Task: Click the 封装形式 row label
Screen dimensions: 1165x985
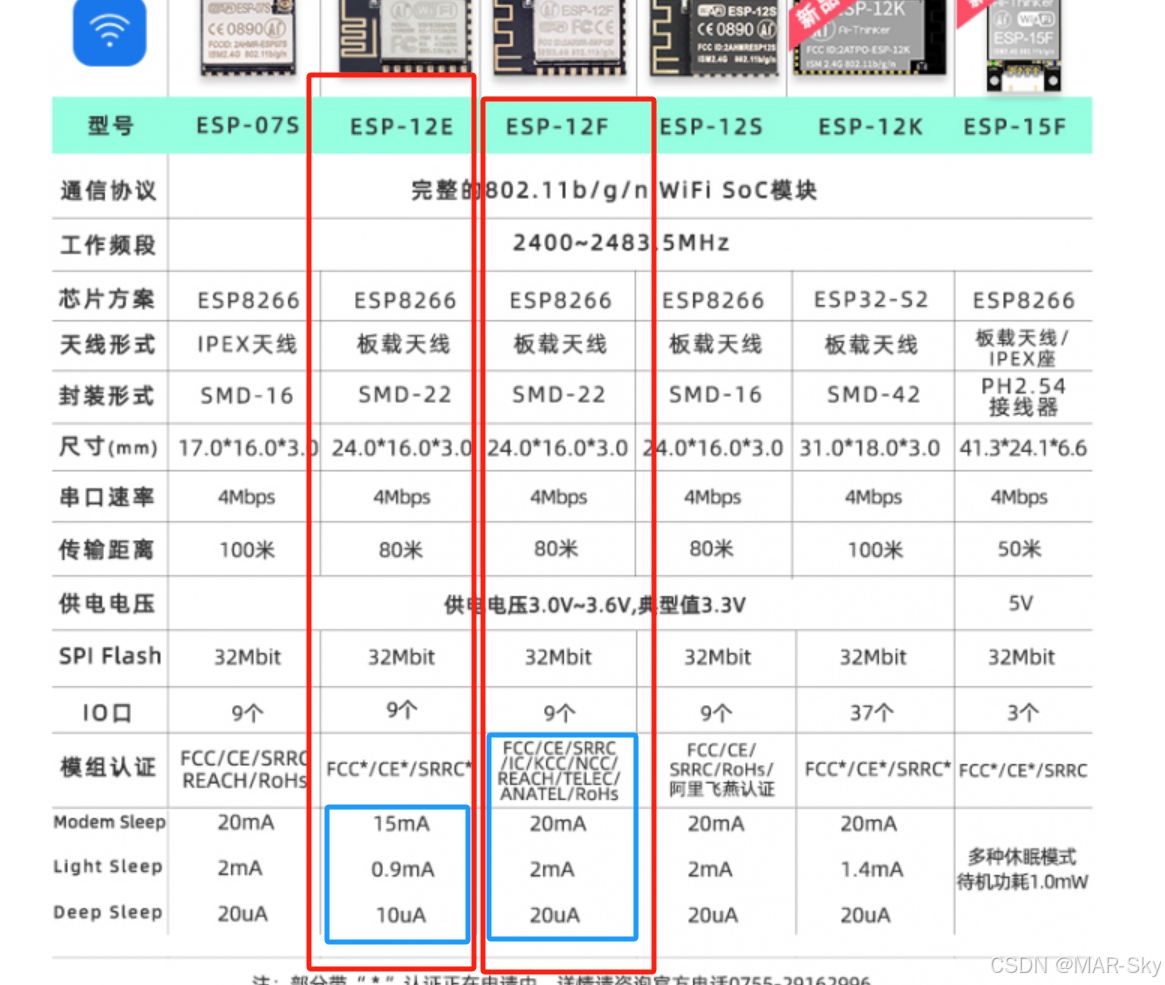Action: tap(107, 396)
